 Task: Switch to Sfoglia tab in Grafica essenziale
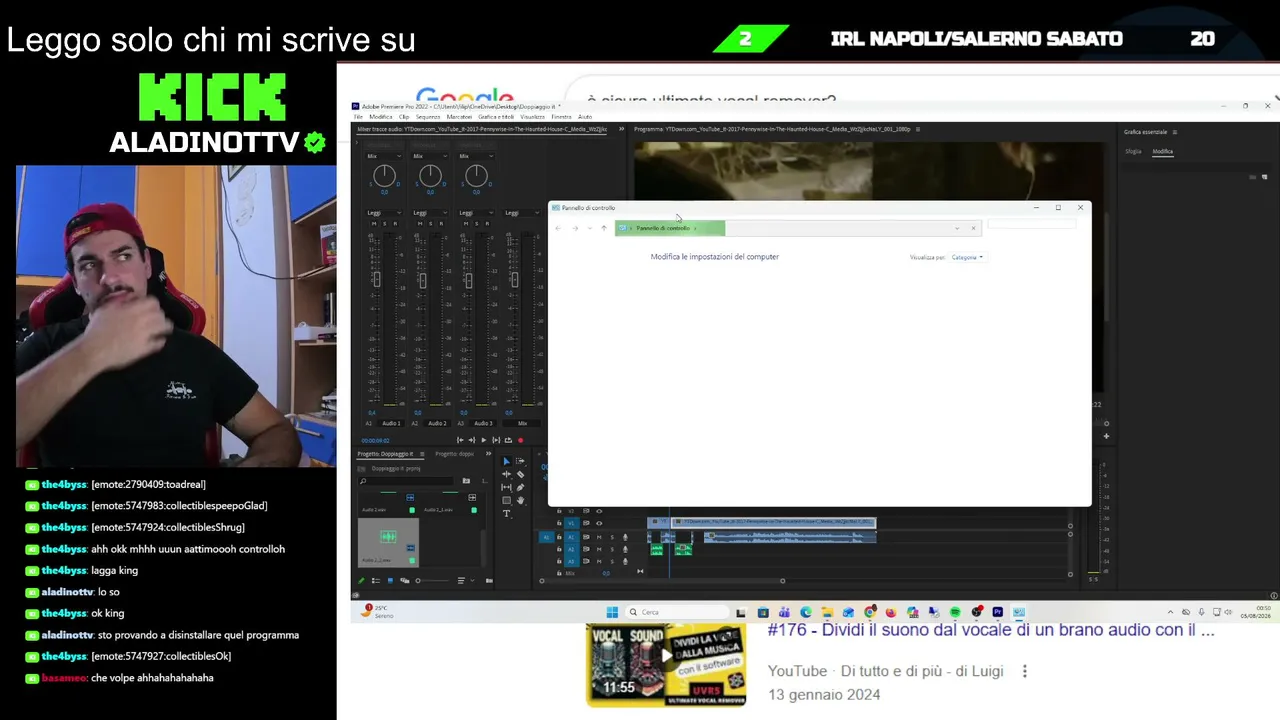[1133, 151]
